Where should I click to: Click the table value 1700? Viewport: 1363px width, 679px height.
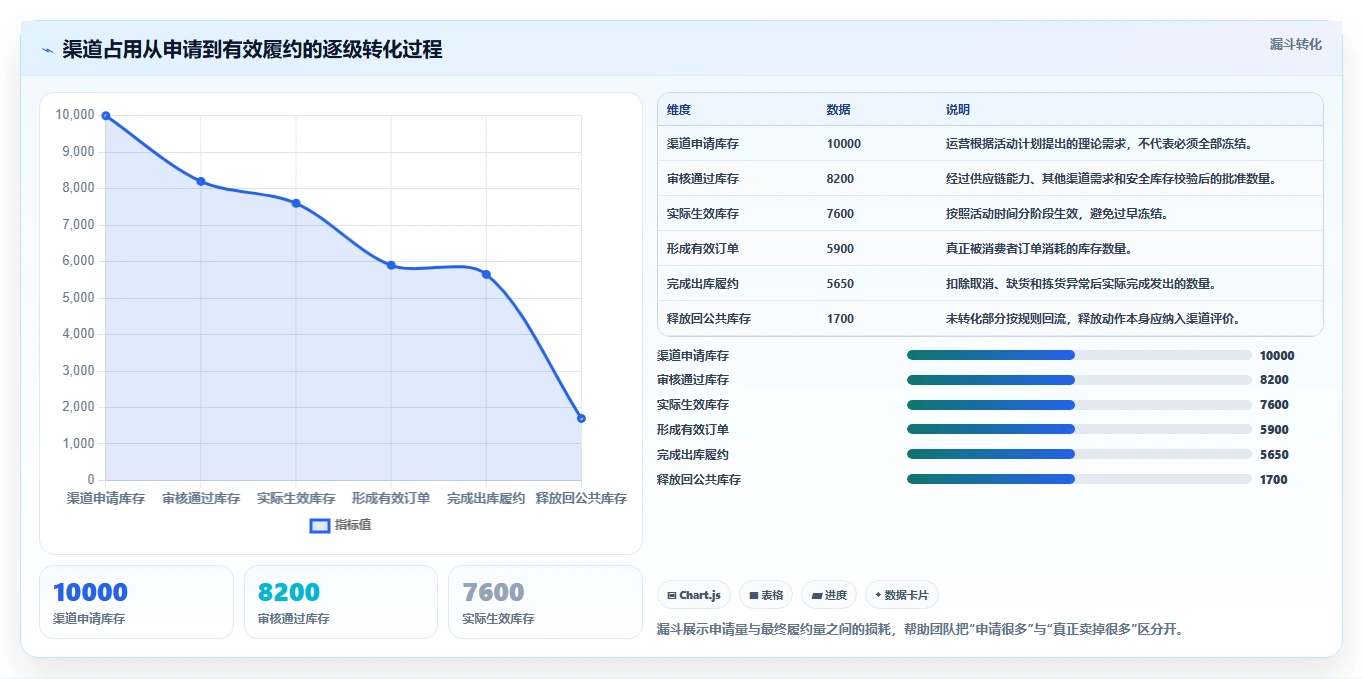pos(840,319)
